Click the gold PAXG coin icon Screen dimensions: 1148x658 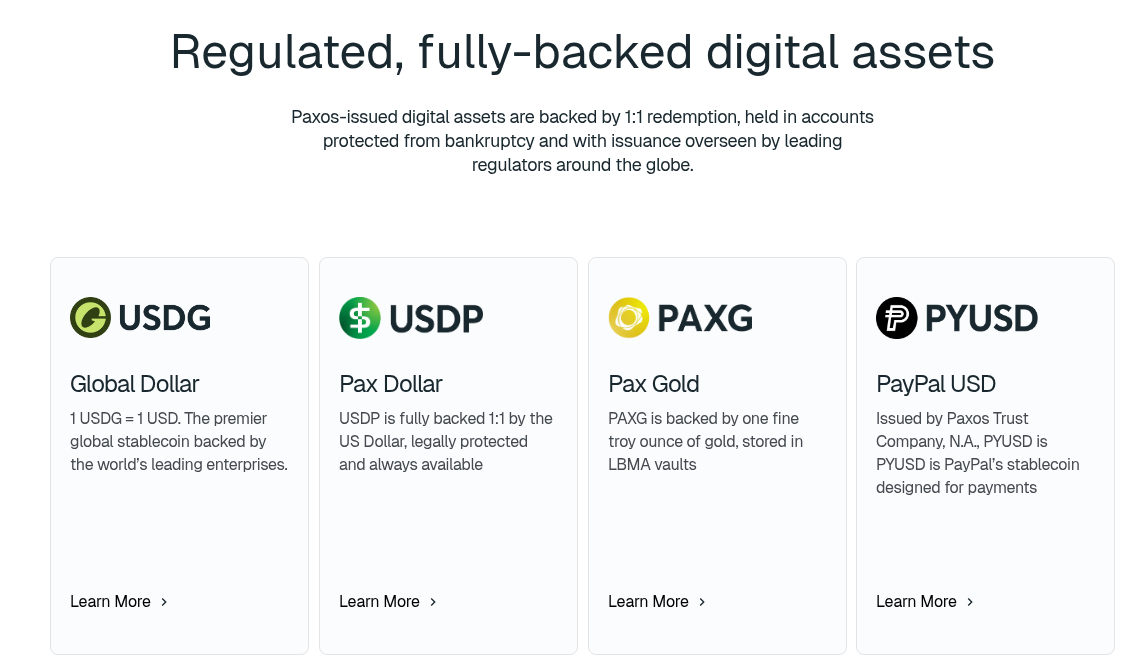(x=628, y=318)
